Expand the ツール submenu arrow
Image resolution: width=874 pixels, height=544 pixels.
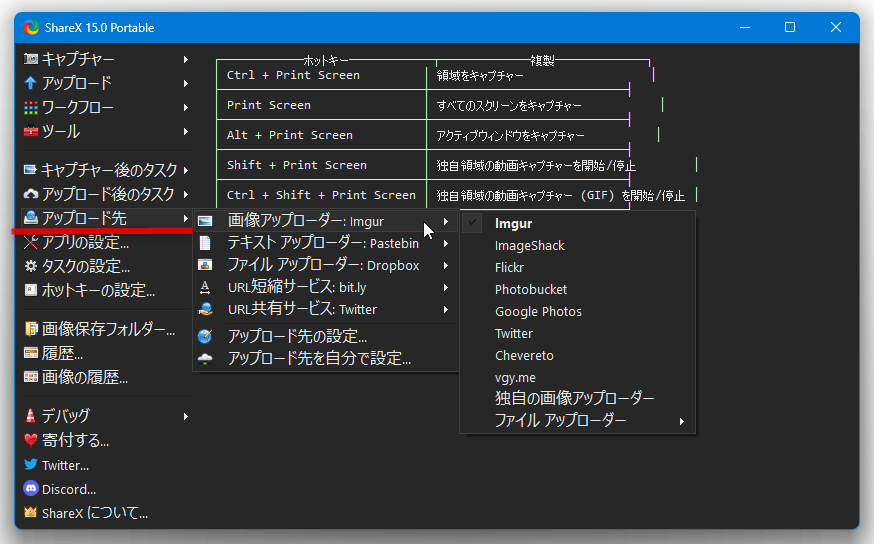186,132
